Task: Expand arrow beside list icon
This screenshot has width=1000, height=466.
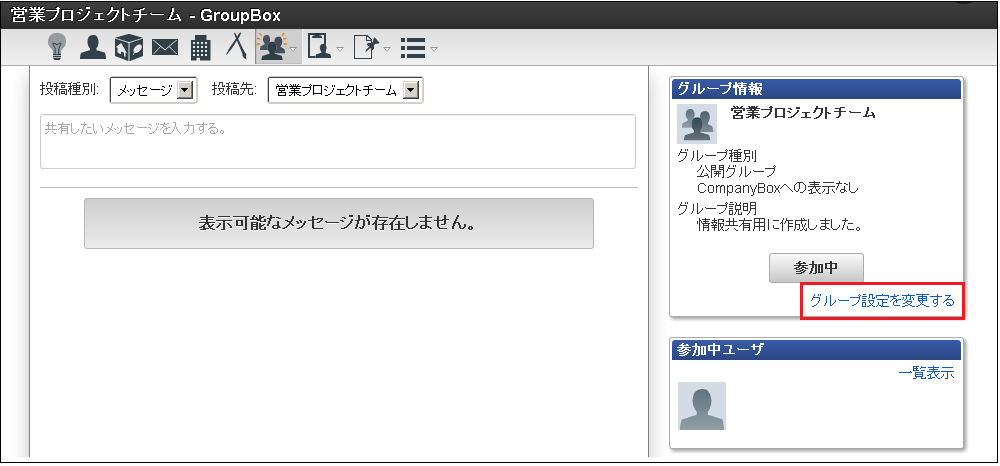Action: pyautogui.click(x=434, y=49)
